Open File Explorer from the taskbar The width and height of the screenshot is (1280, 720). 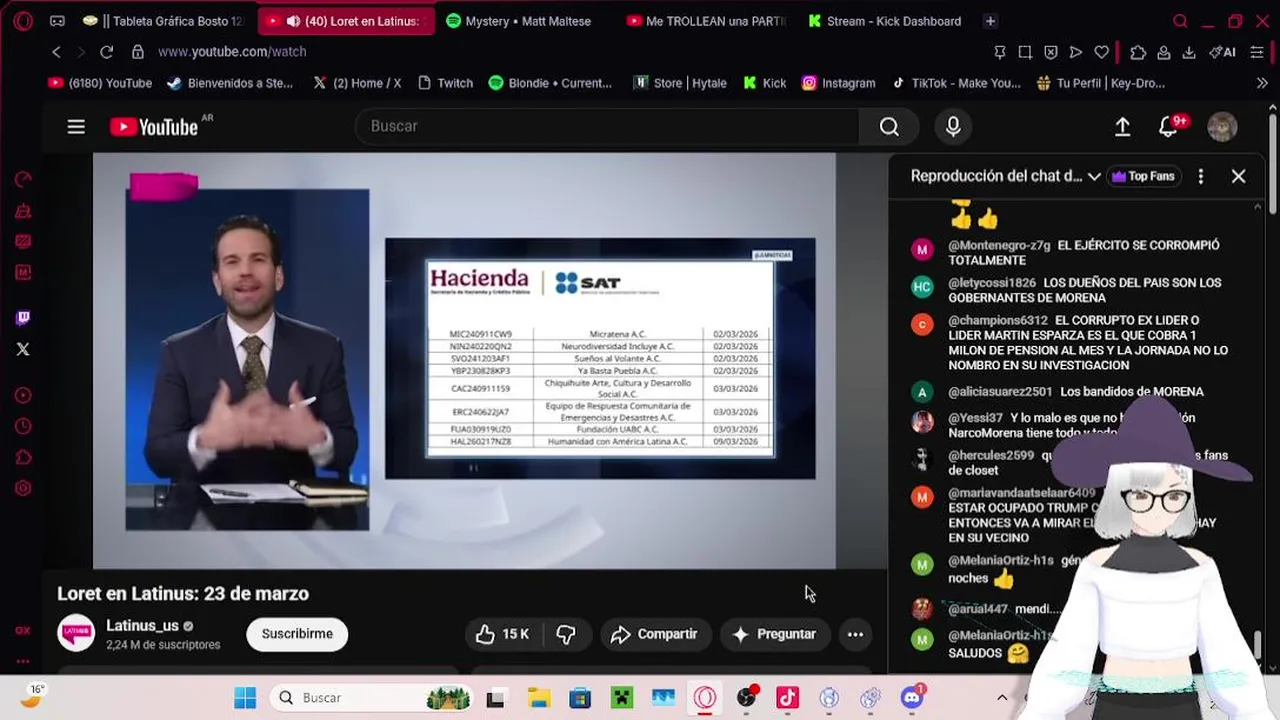pyautogui.click(x=539, y=698)
